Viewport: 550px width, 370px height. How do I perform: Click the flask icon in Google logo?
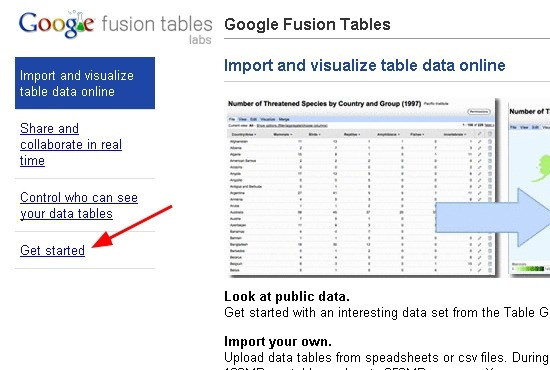click(x=79, y=22)
